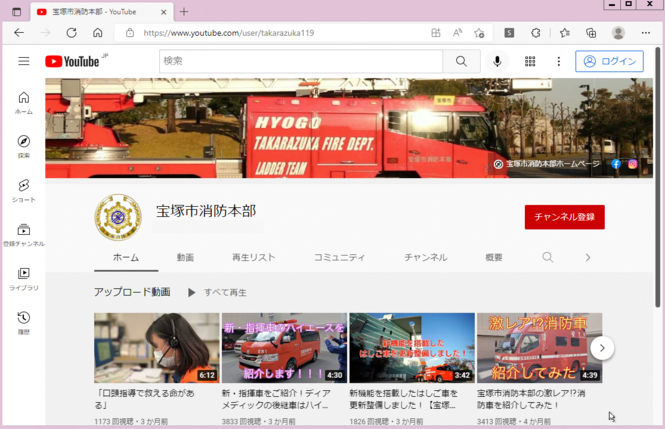Play the 6:12 dispatcher video thumbnail

click(156, 348)
